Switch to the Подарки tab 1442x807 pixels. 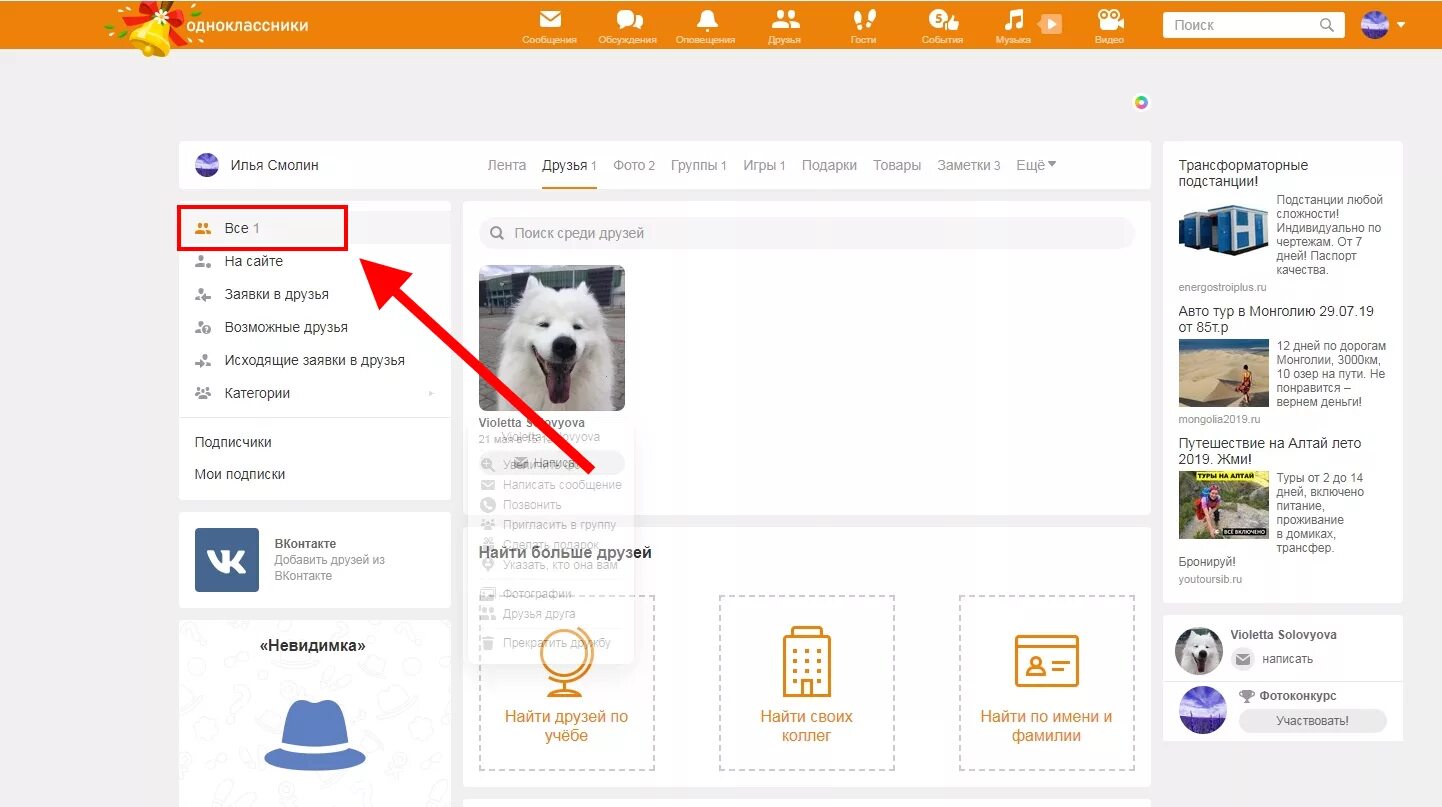coord(829,165)
